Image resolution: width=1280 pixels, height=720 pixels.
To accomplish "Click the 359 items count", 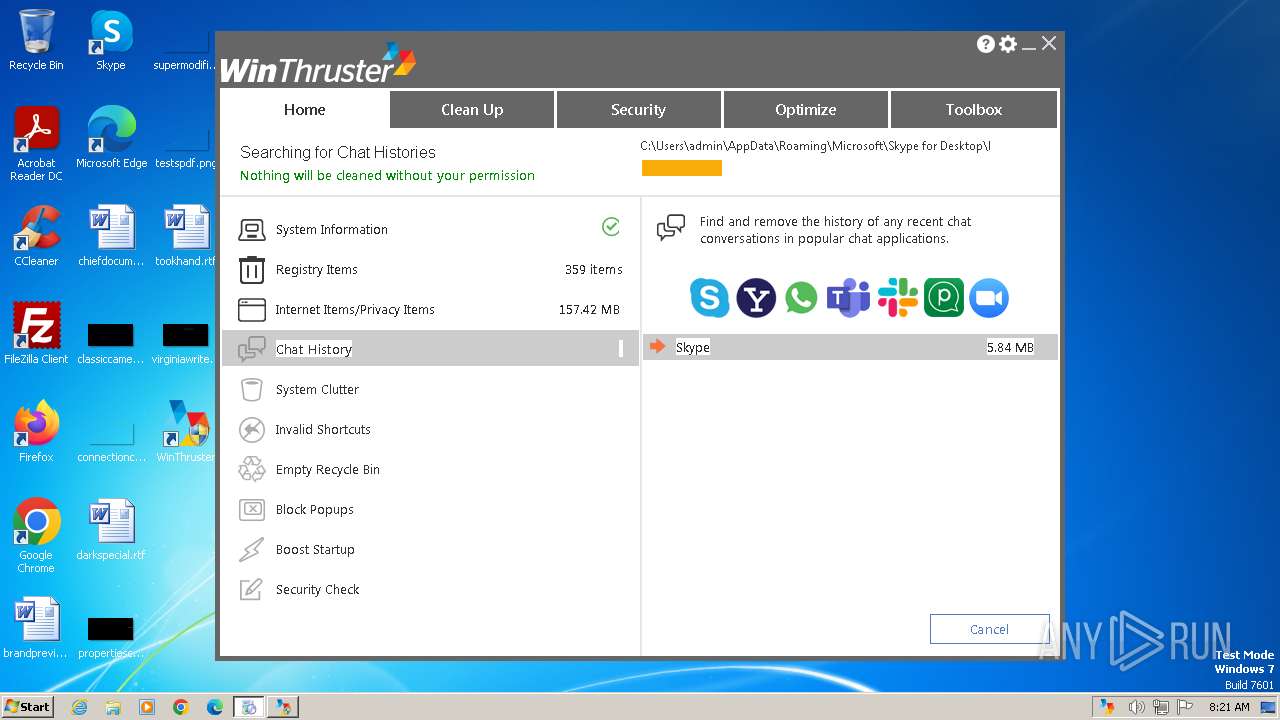I will [593, 270].
